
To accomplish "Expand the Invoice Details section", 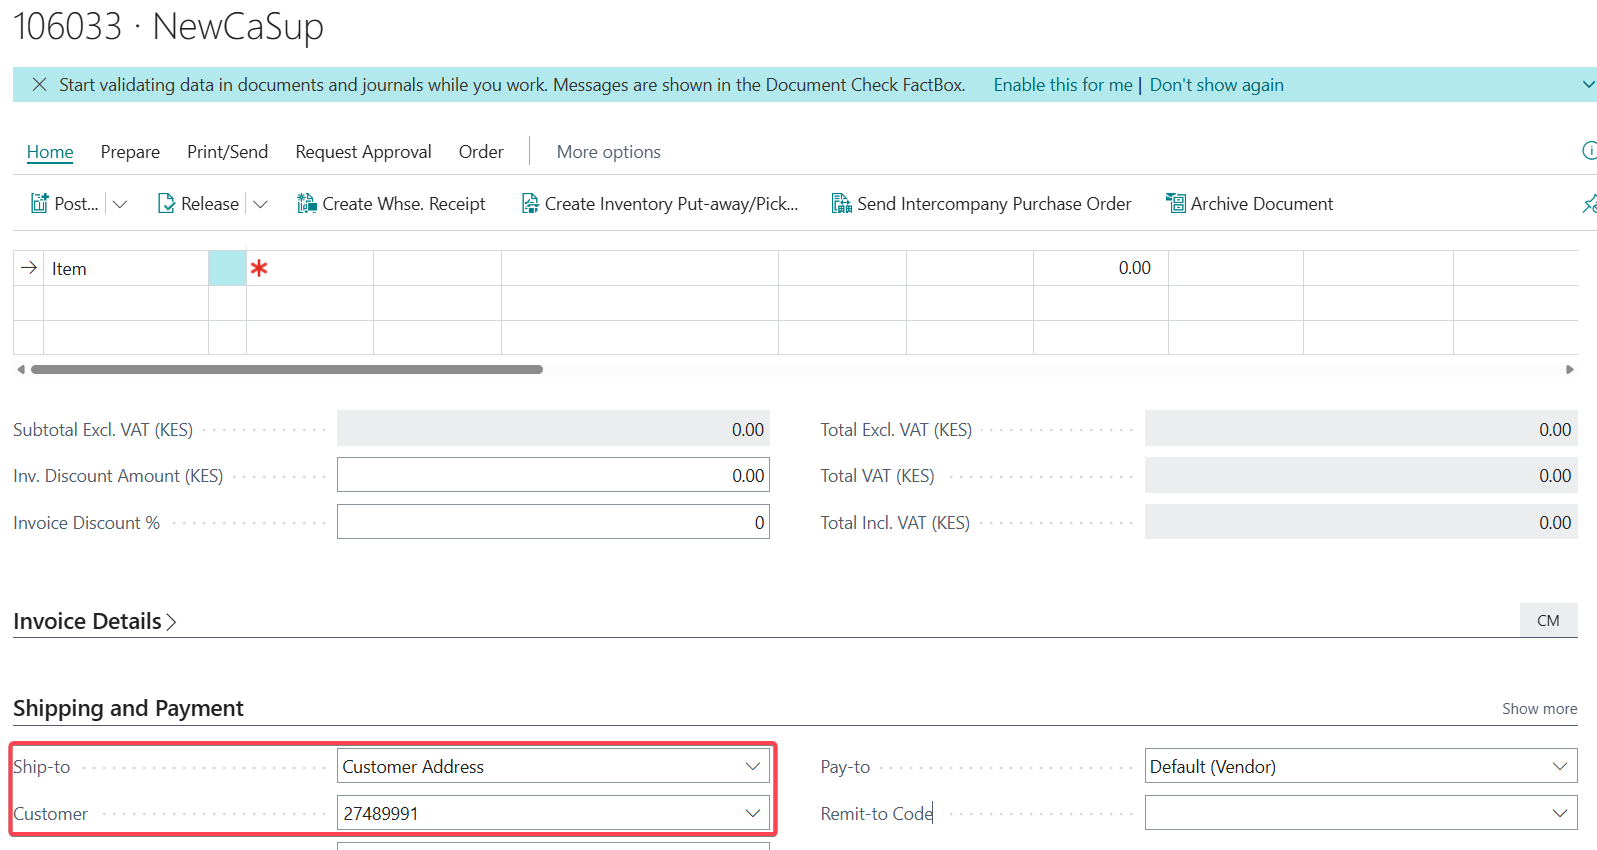I will pos(95,622).
